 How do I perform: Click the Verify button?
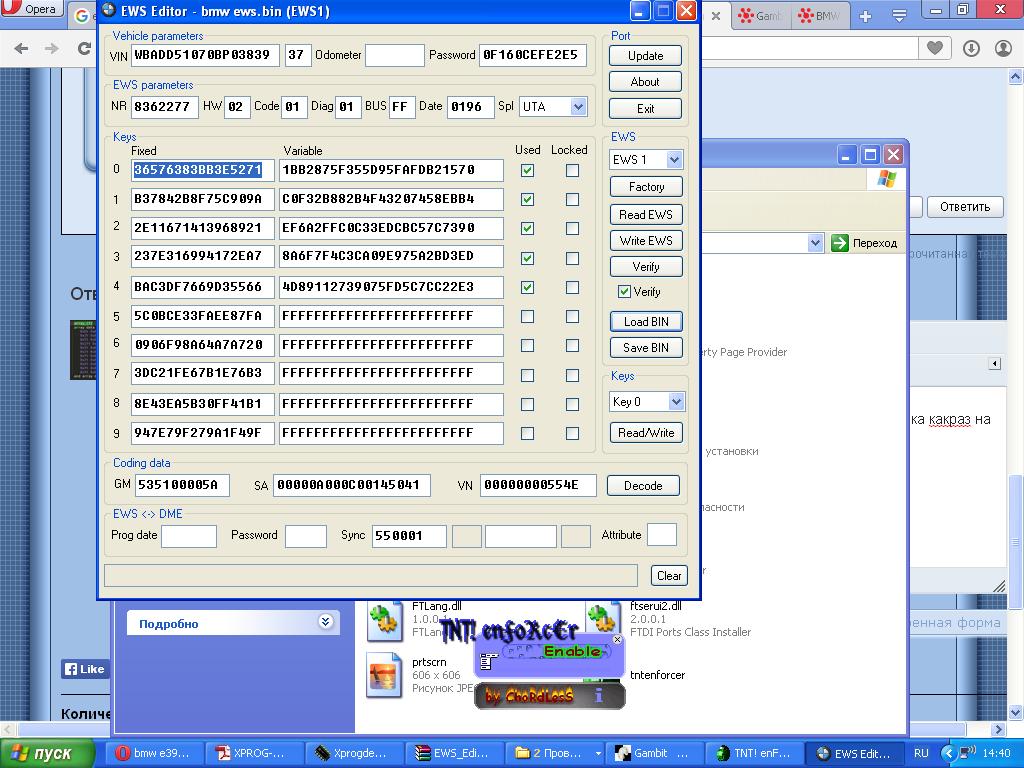click(646, 266)
